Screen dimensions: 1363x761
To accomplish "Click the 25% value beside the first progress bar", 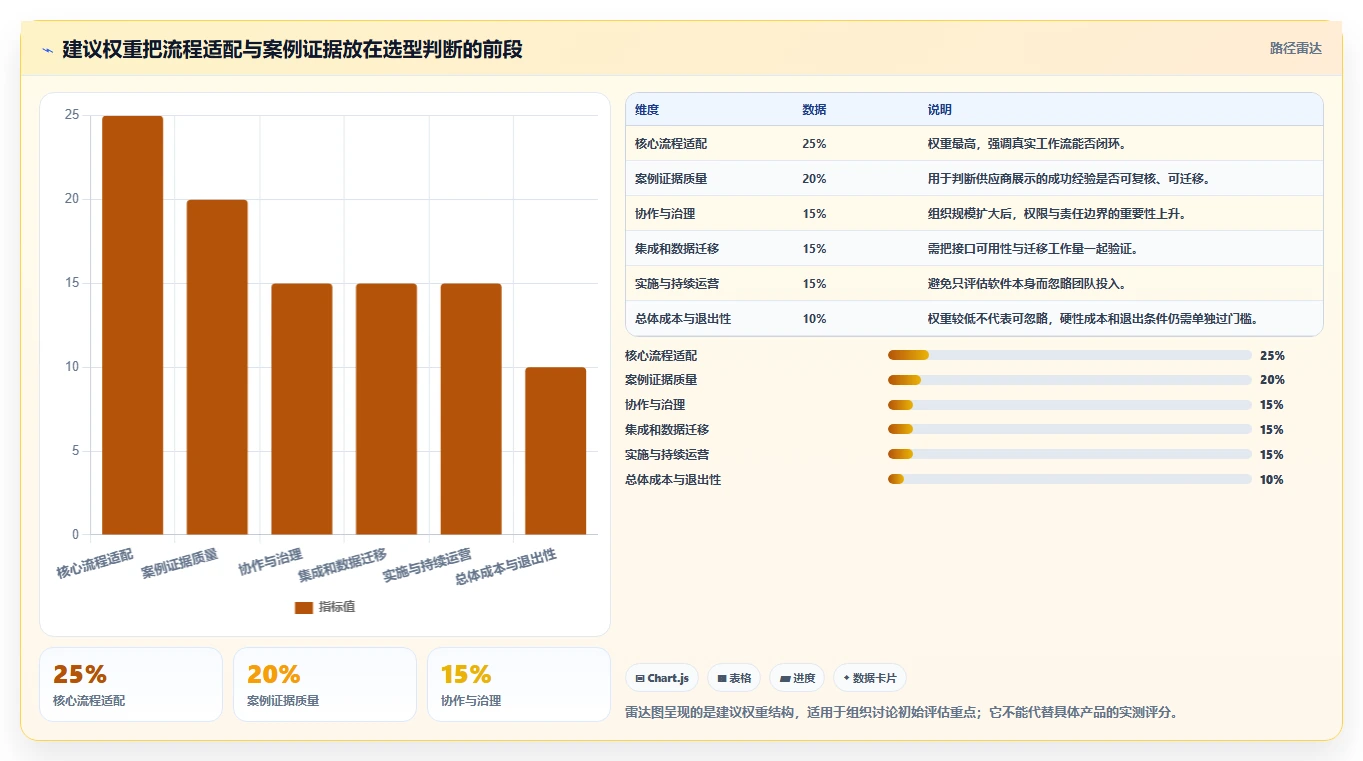I will click(1272, 355).
